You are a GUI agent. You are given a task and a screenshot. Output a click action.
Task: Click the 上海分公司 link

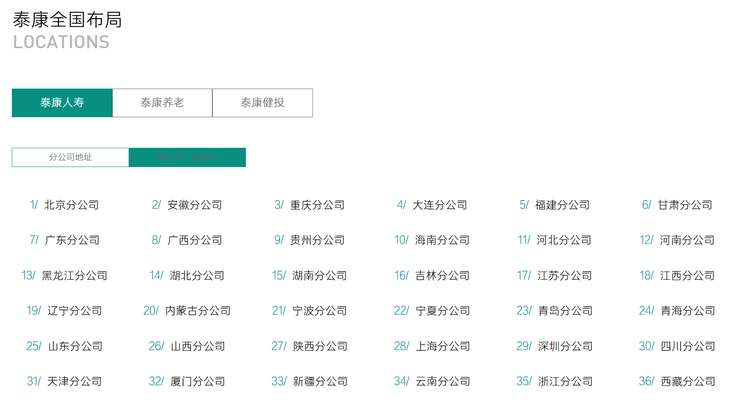[441, 347]
